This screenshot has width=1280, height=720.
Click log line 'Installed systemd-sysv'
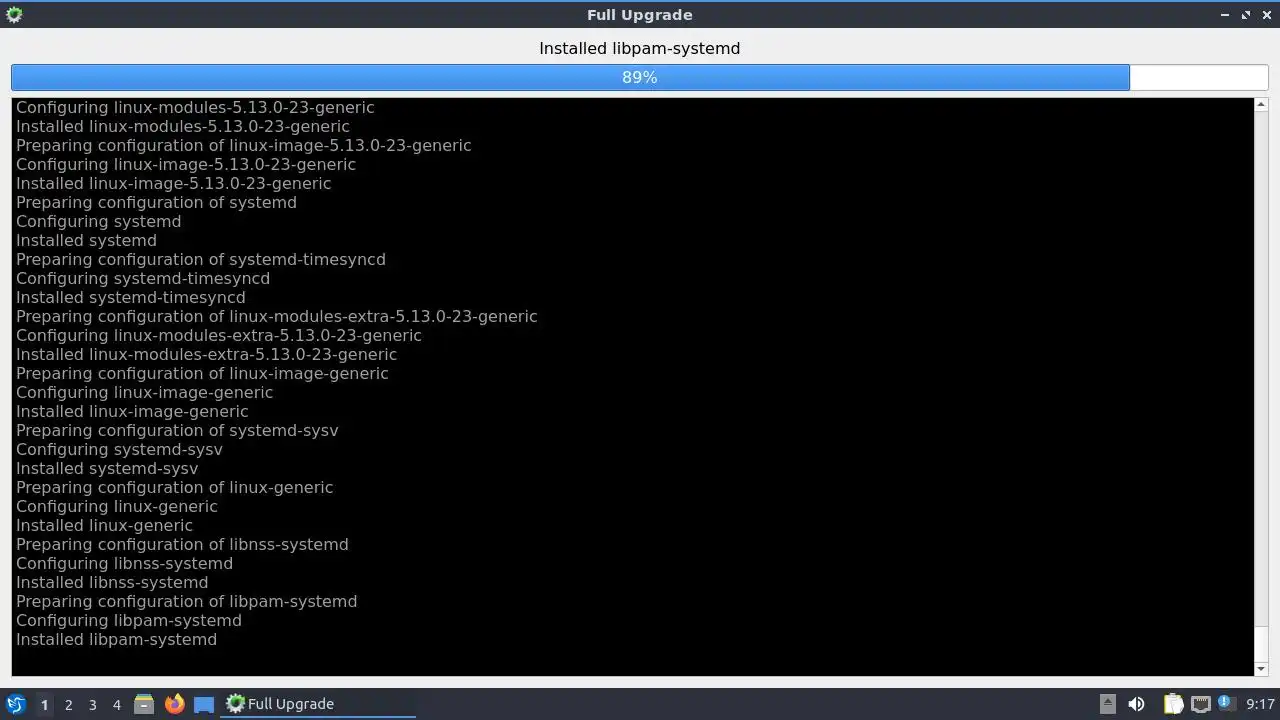[107, 468]
